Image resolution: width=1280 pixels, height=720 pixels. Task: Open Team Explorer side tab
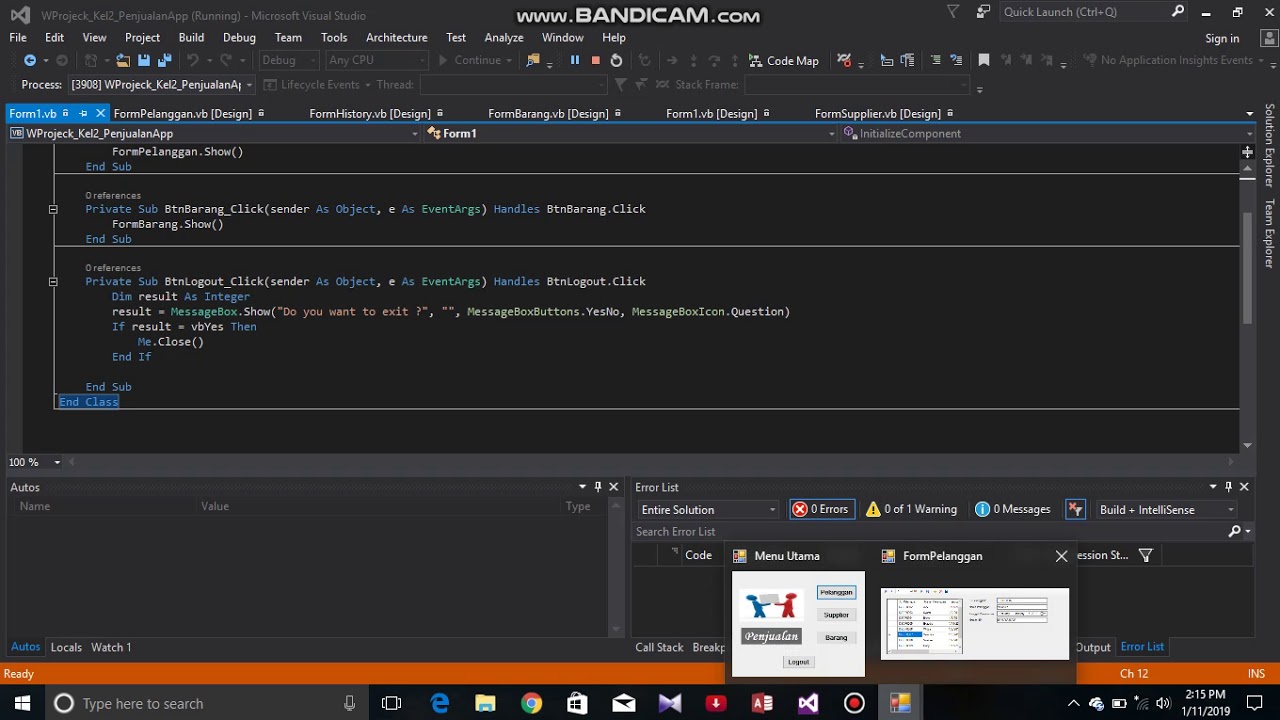[x=1269, y=233]
